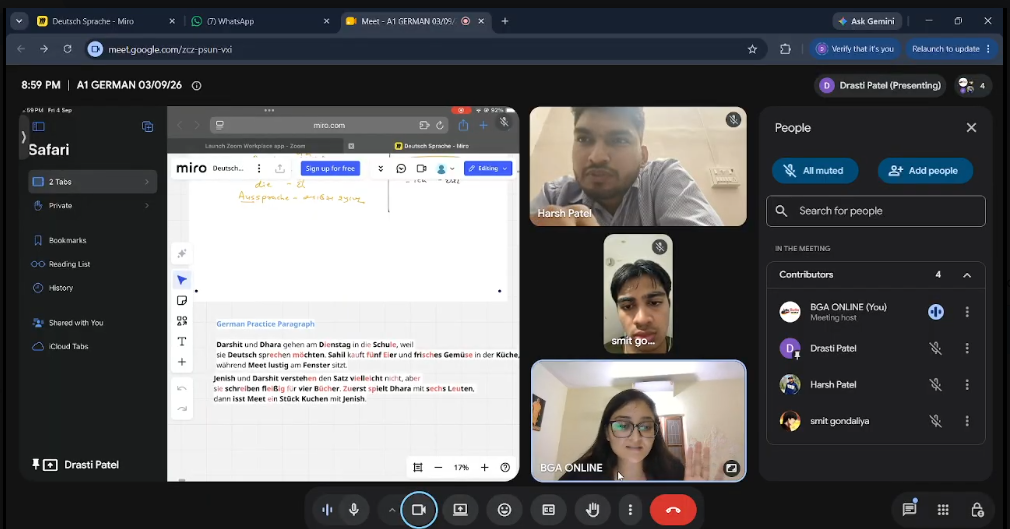Open options menu for BGA ONLINE (You)
This screenshot has height=529, width=1010.
point(967,312)
